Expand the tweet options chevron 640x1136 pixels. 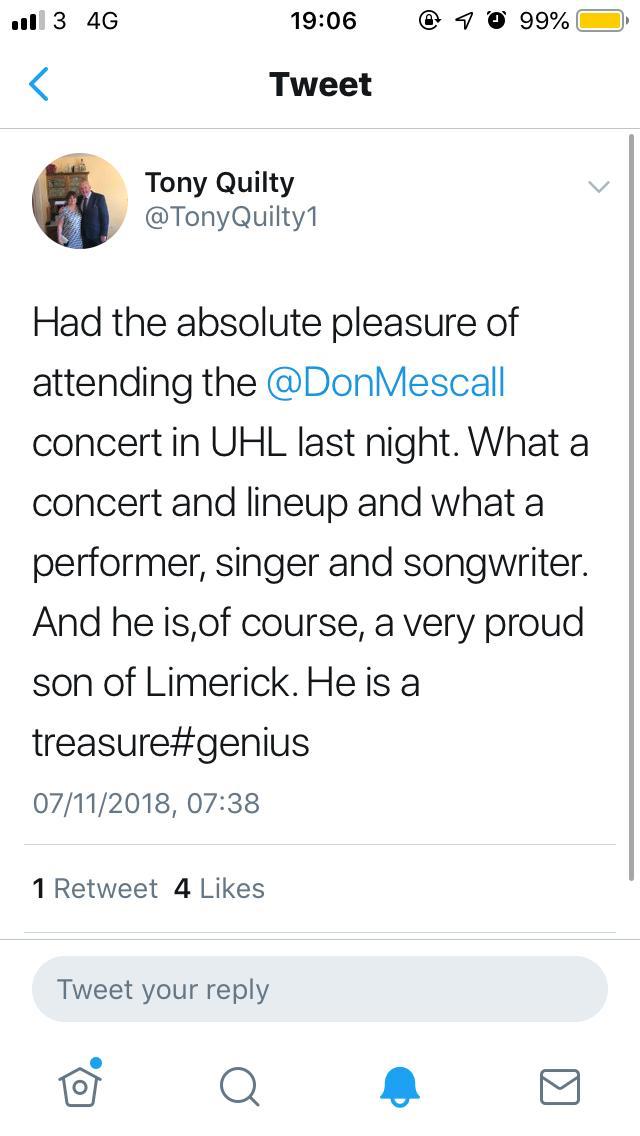click(598, 187)
